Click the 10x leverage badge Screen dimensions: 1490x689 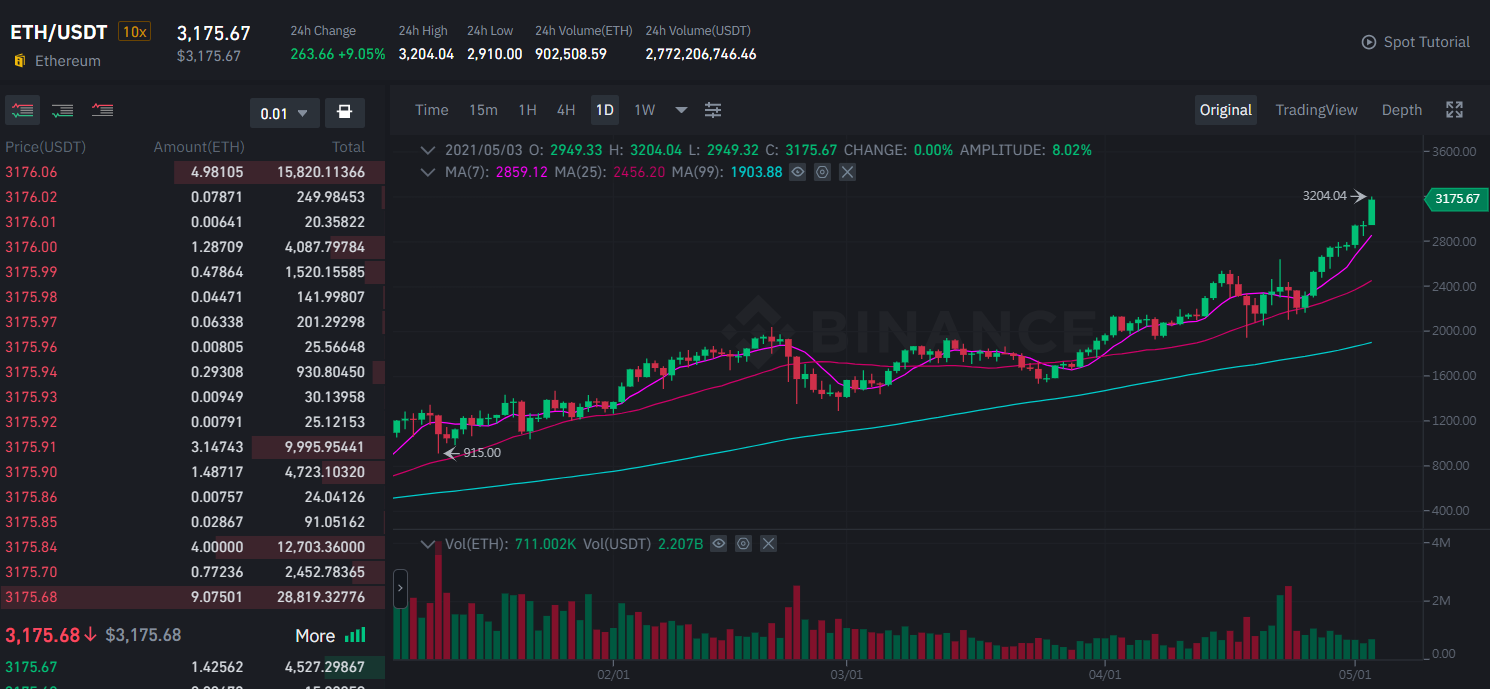tap(134, 32)
